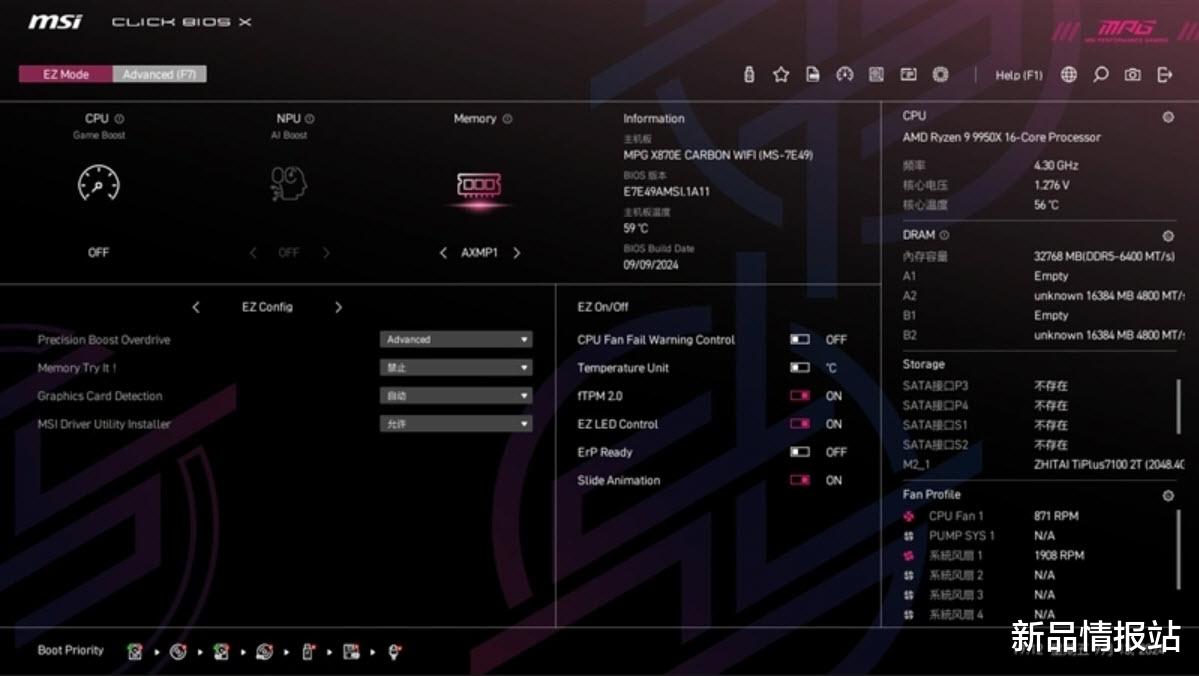Take screenshot with camera icon
The height and width of the screenshot is (676, 1199).
point(1132,74)
